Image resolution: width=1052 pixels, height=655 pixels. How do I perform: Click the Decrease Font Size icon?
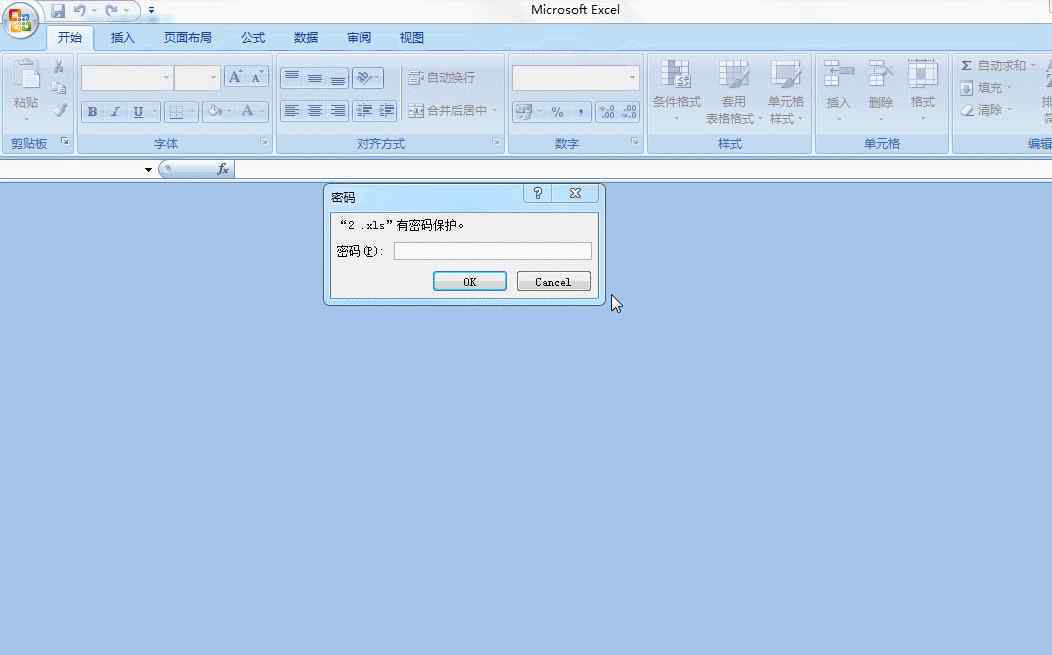[257, 77]
